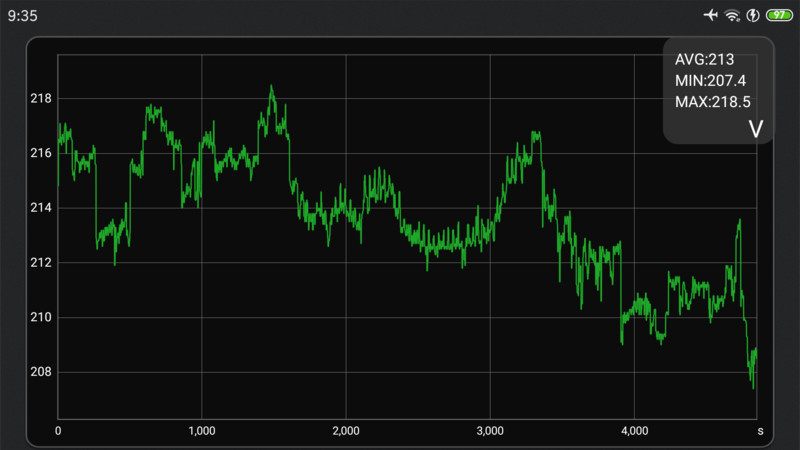Tap the 208 label on voltage axis
This screenshot has width=800, height=450.
(41, 372)
